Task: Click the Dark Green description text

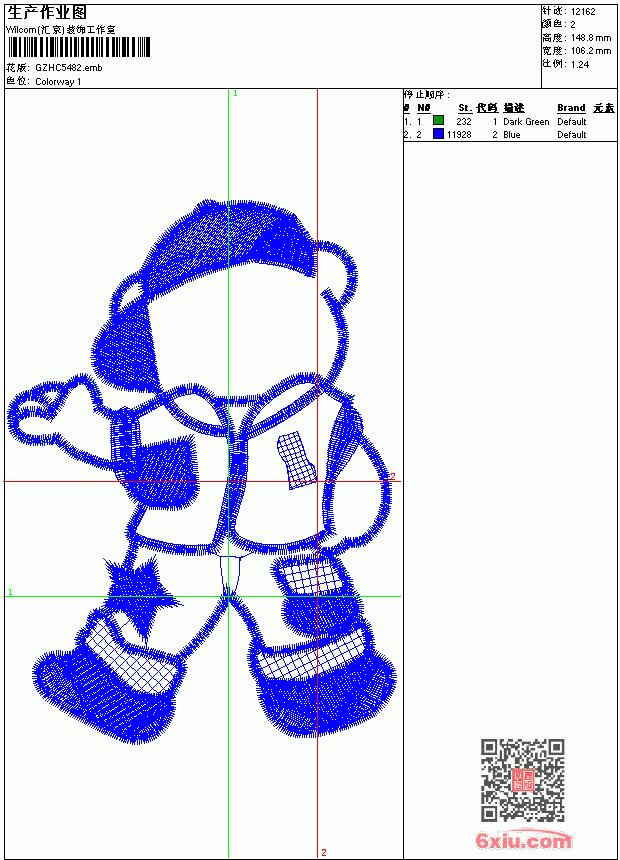Action: 526,122
